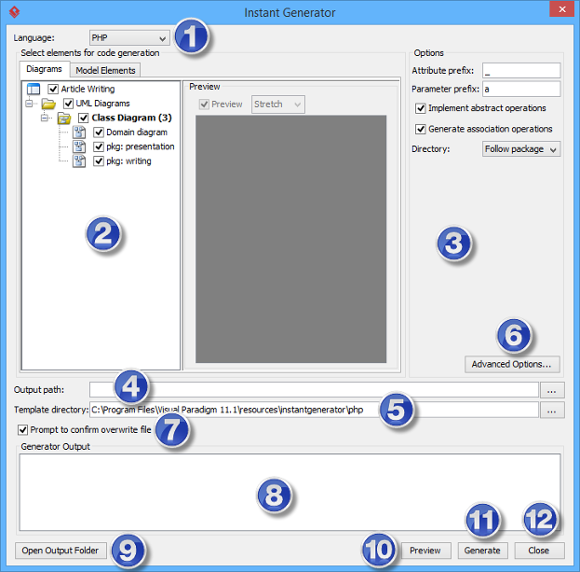This screenshot has width=580, height=572.
Task: Click the Article Writing project icon
Action: point(33,89)
